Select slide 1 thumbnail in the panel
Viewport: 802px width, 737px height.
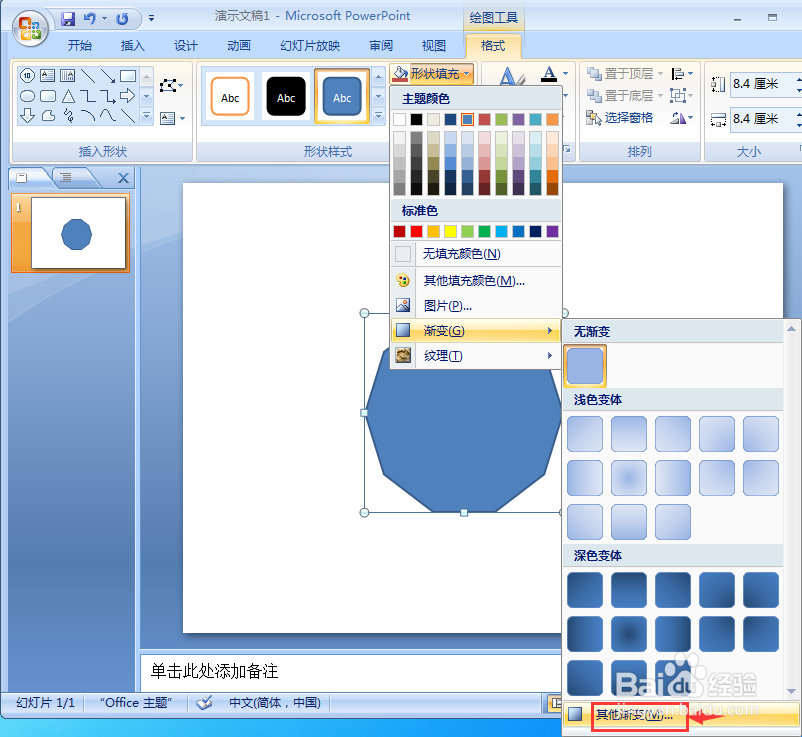click(x=78, y=233)
